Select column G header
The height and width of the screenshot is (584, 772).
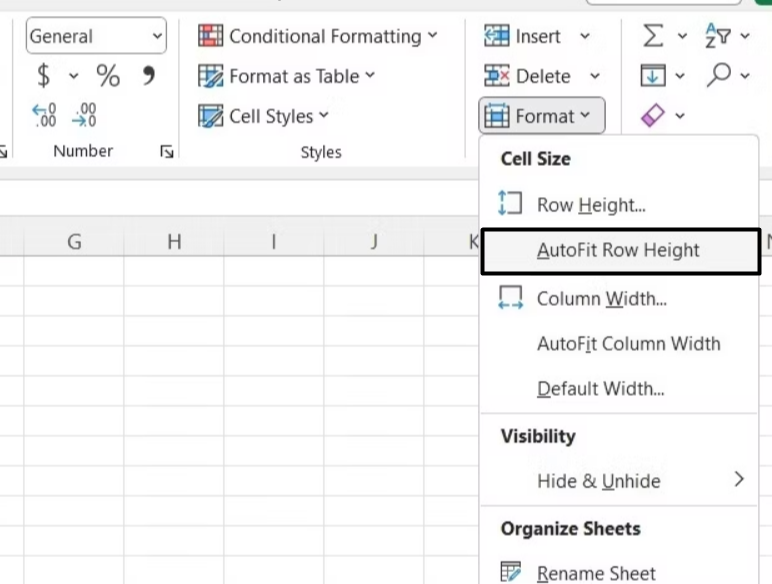point(74,241)
